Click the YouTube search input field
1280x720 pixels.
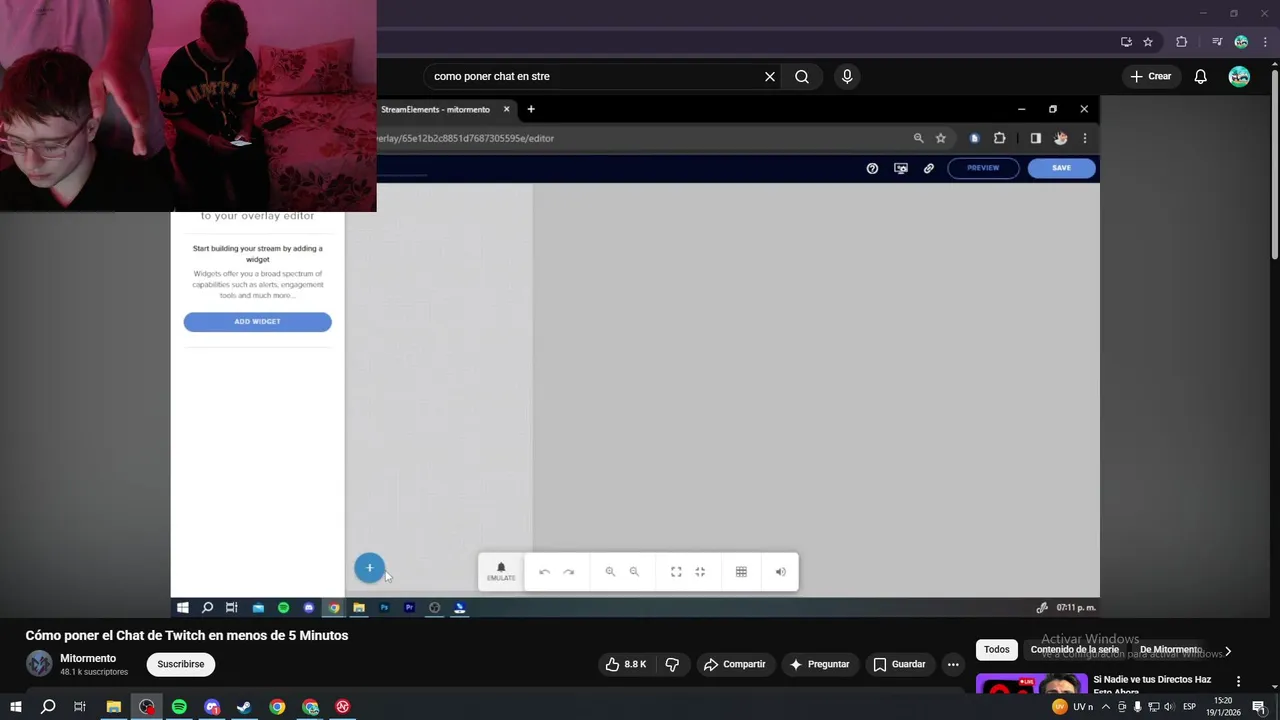595,76
